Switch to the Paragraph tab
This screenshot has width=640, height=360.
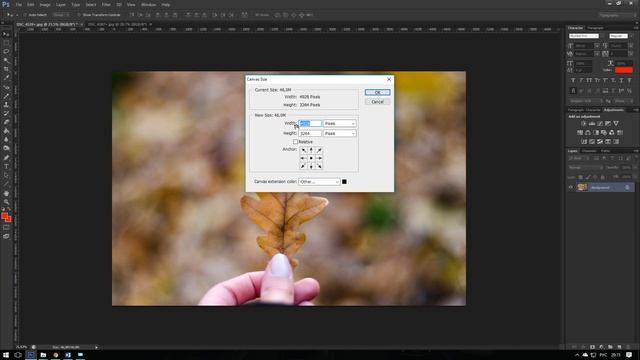[x=595, y=28]
